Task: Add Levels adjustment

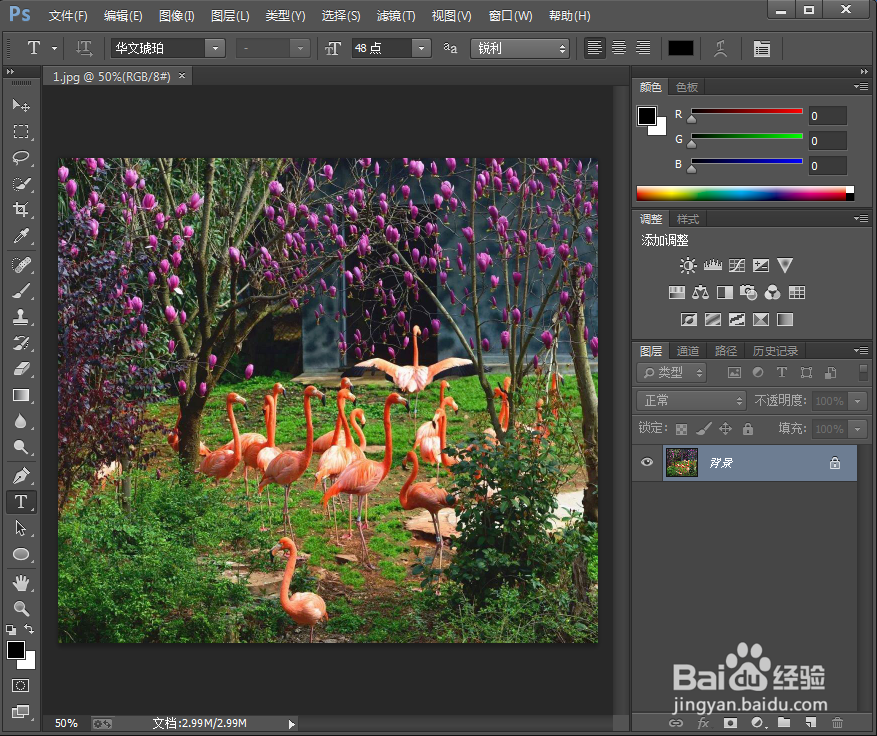Action: click(713, 265)
